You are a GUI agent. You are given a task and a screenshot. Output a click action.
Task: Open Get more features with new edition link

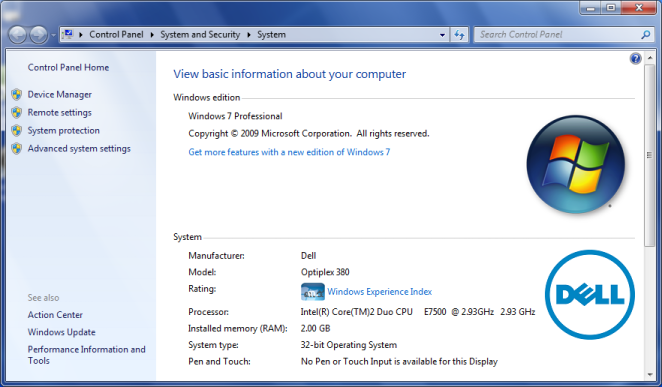point(289,152)
